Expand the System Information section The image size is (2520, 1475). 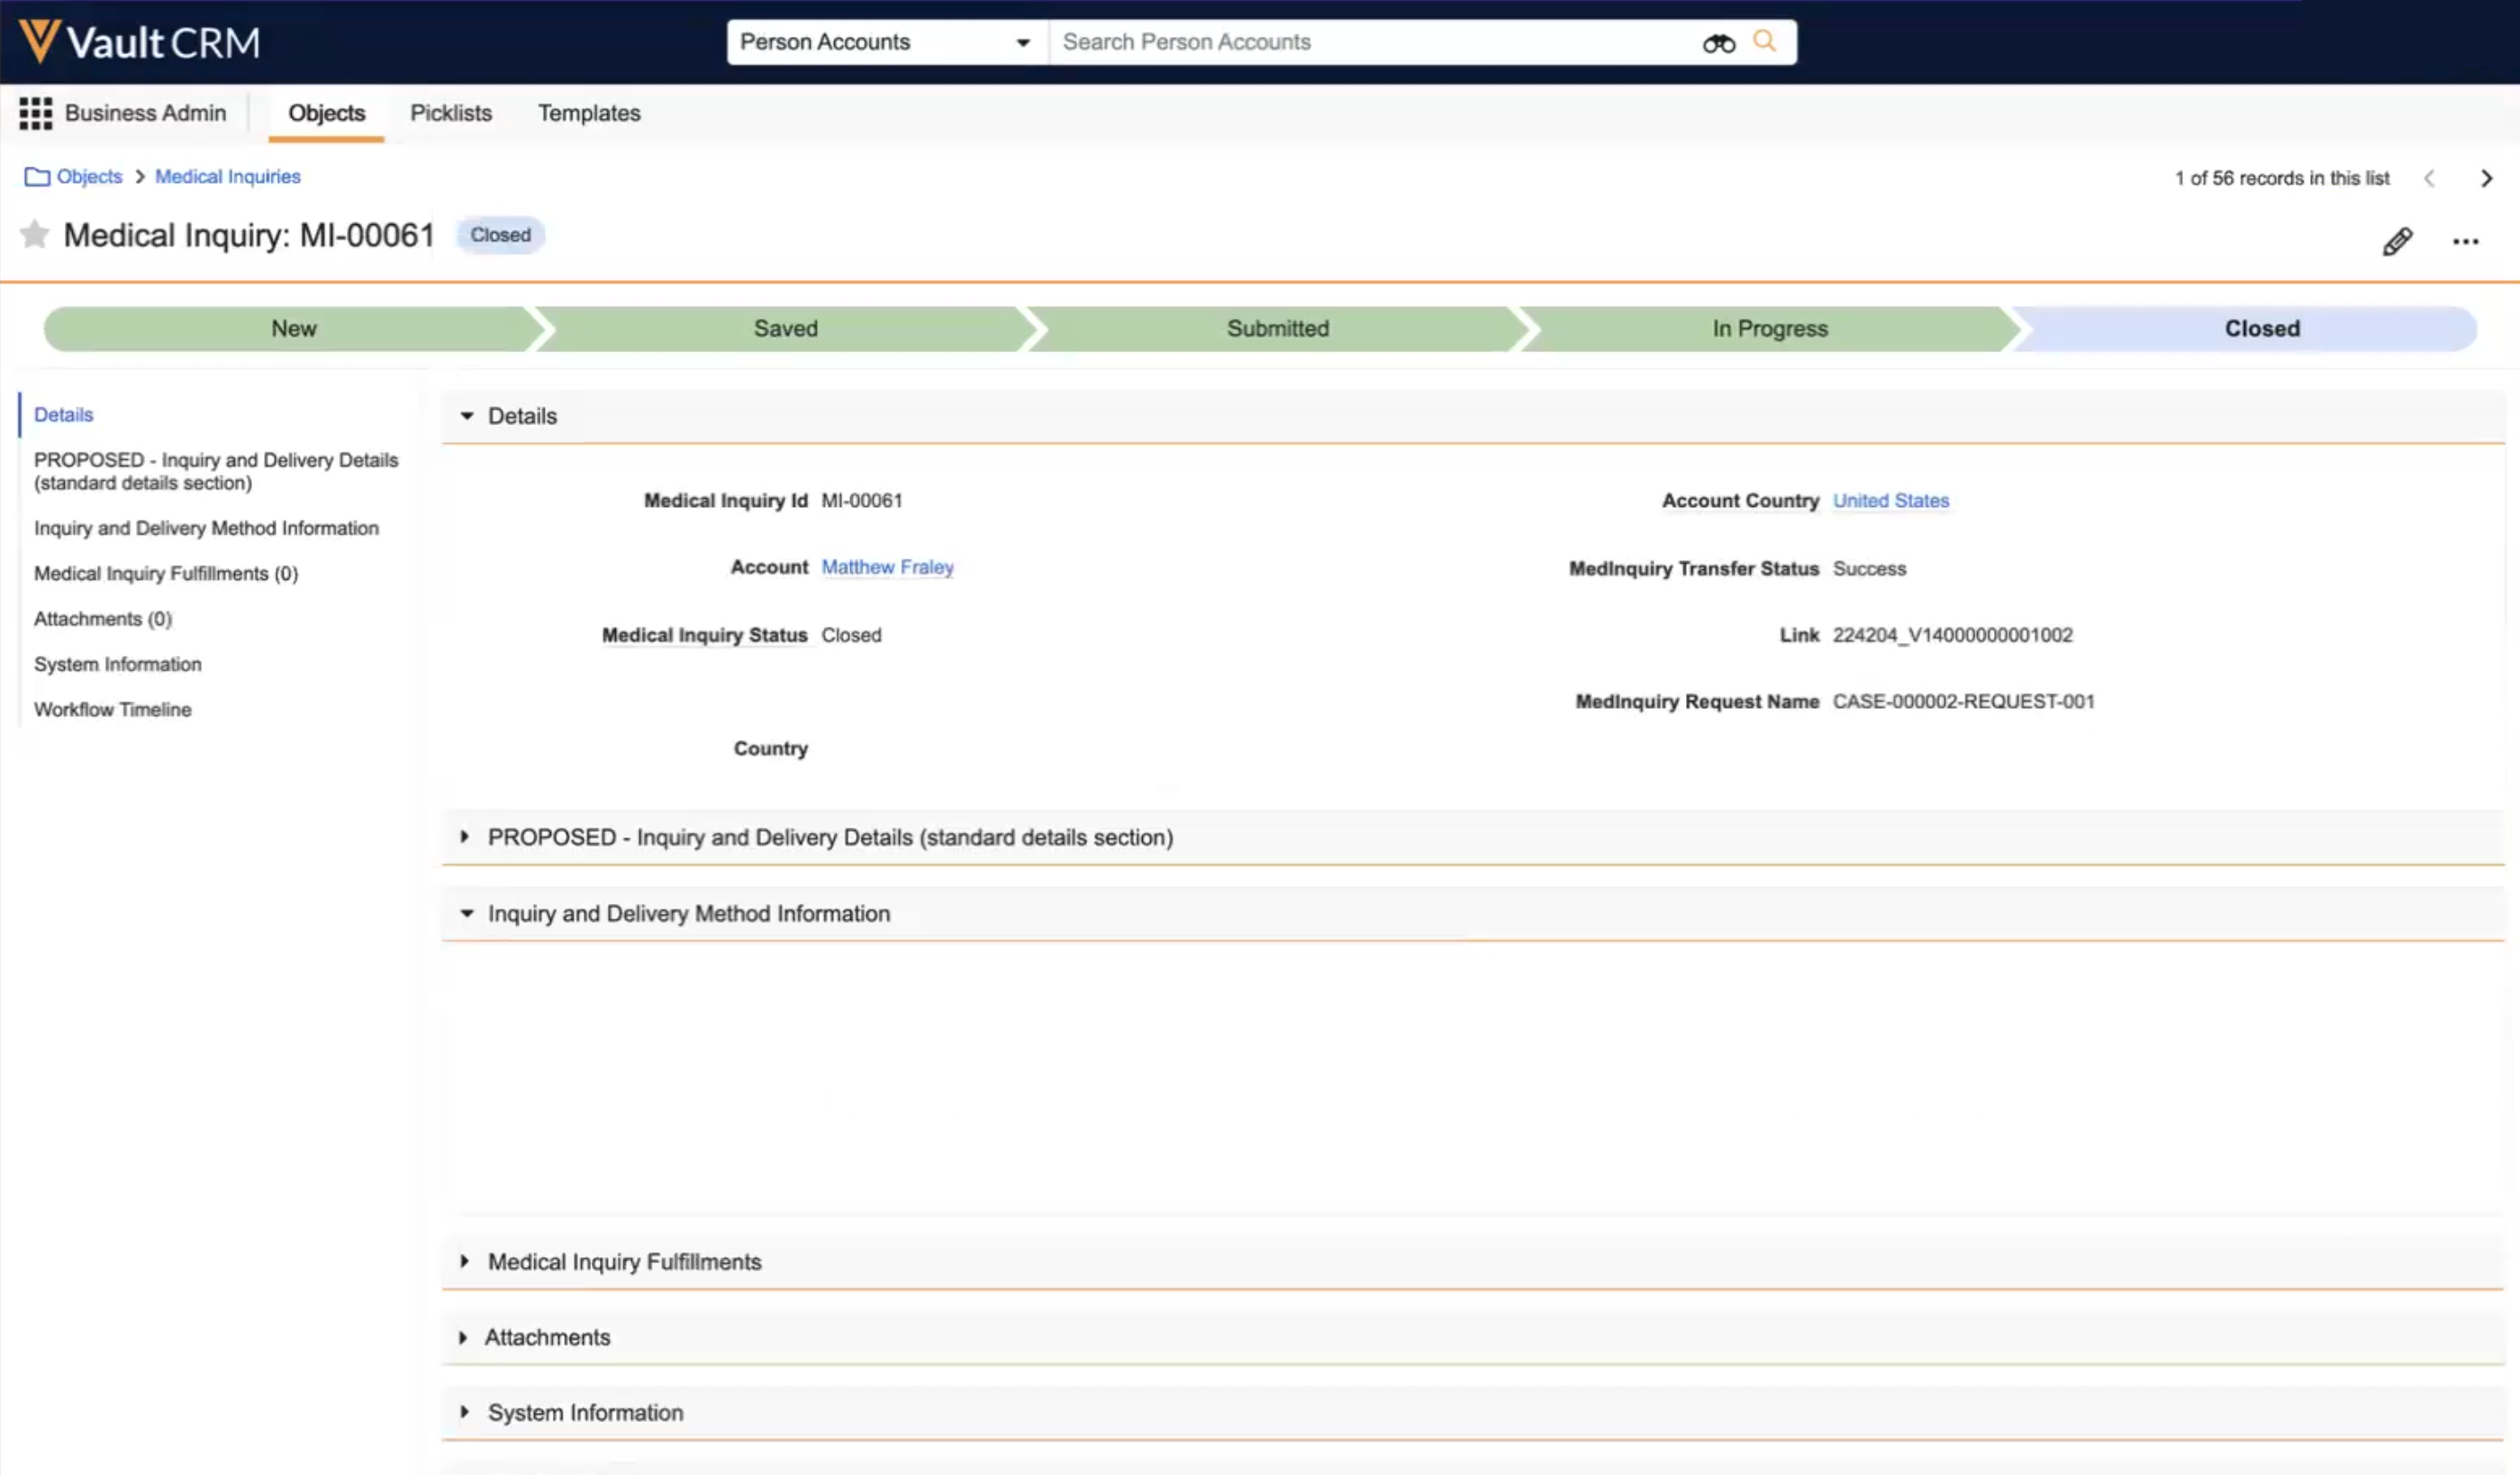coord(465,1412)
